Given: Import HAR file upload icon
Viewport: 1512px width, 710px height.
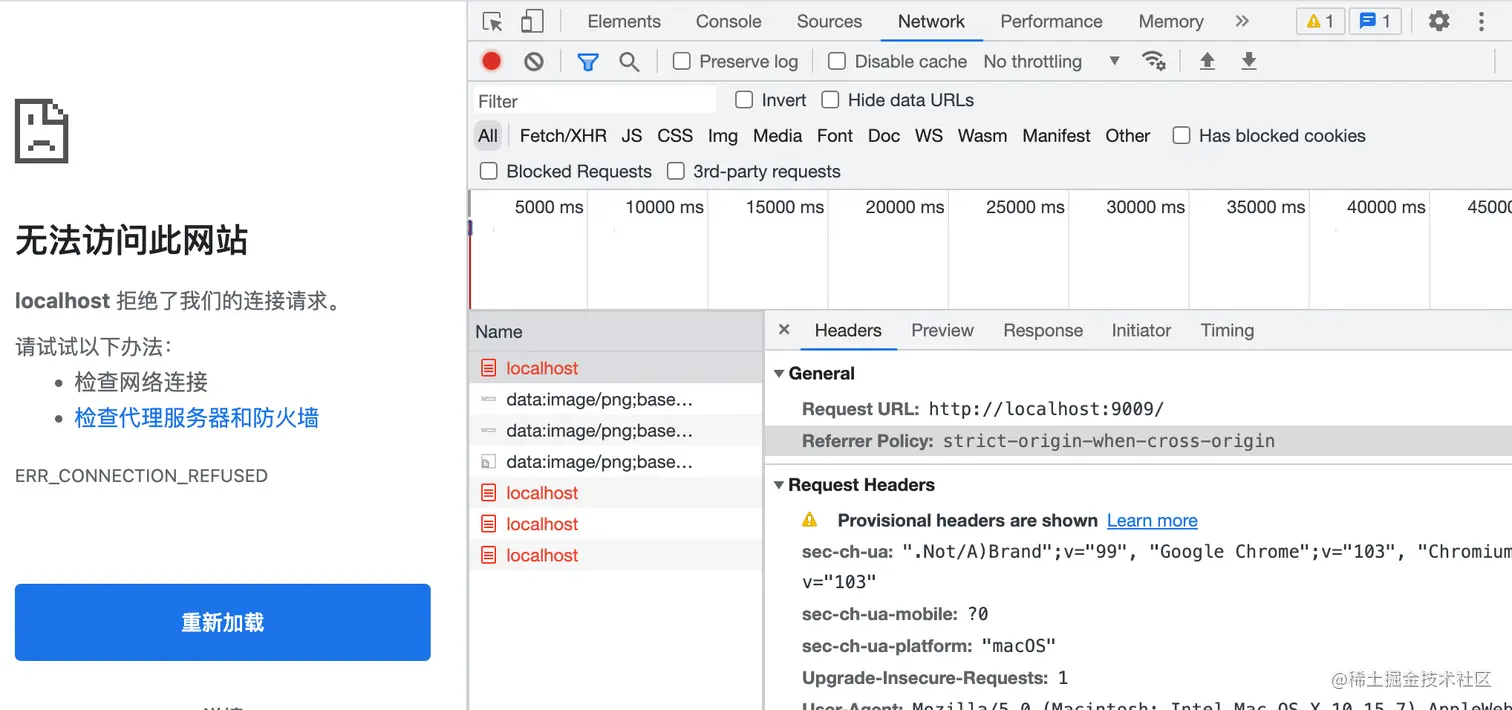Looking at the screenshot, I should pos(1207,61).
